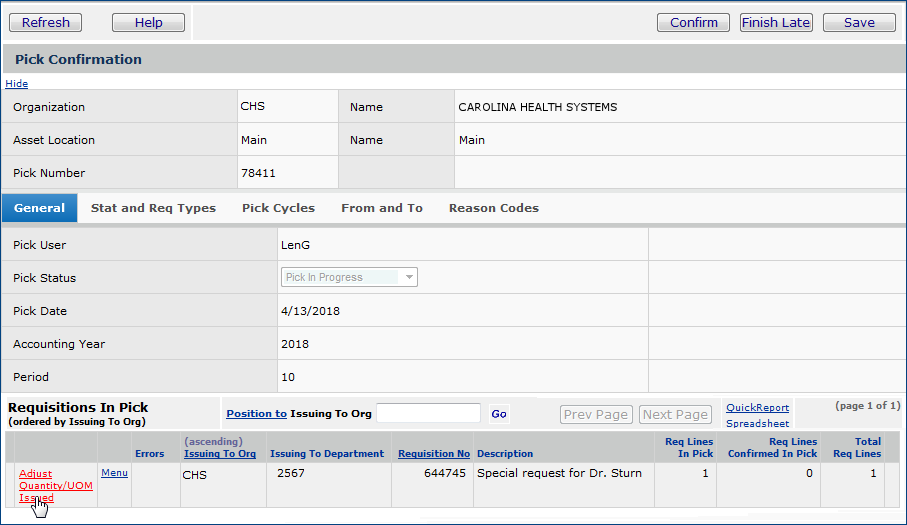907x525 pixels.
Task: Switch to the General tab
Action: point(40,208)
